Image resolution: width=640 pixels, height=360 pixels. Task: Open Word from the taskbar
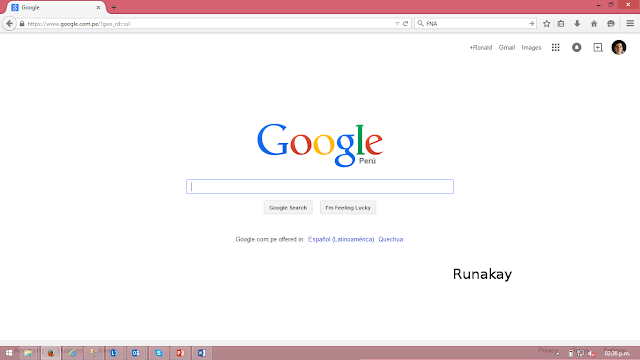(x=202, y=353)
